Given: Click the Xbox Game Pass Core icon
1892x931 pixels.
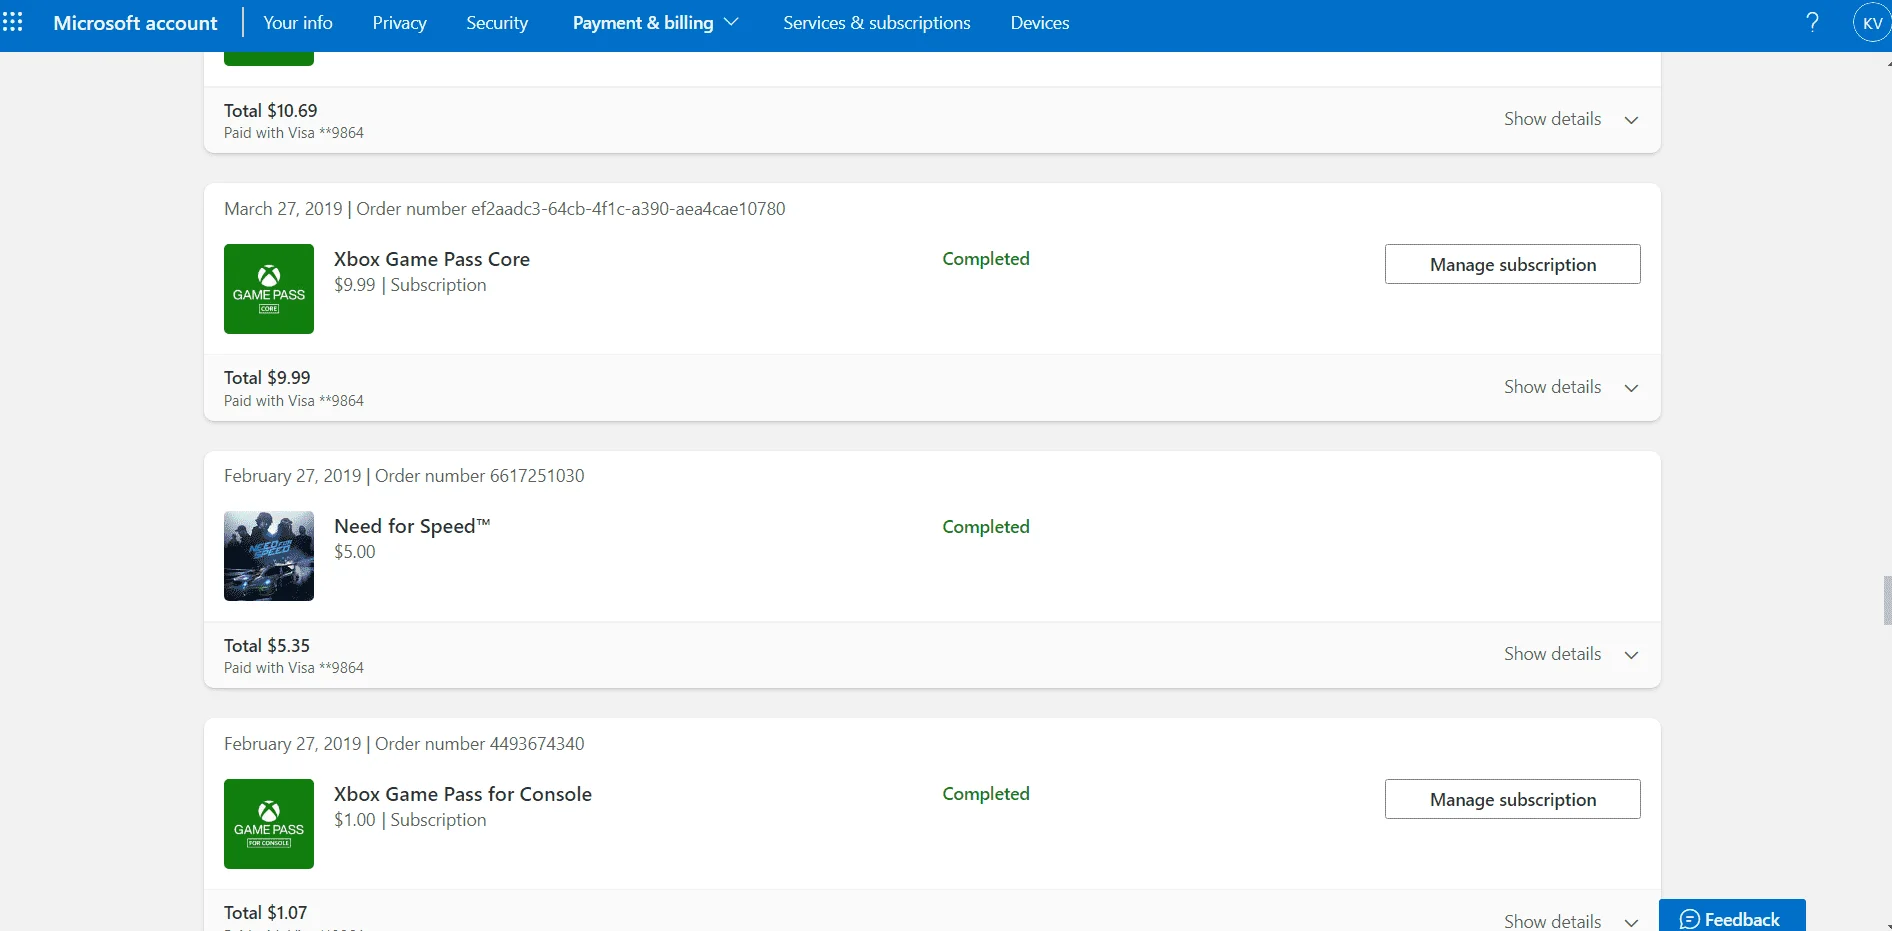Looking at the screenshot, I should coord(269,289).
